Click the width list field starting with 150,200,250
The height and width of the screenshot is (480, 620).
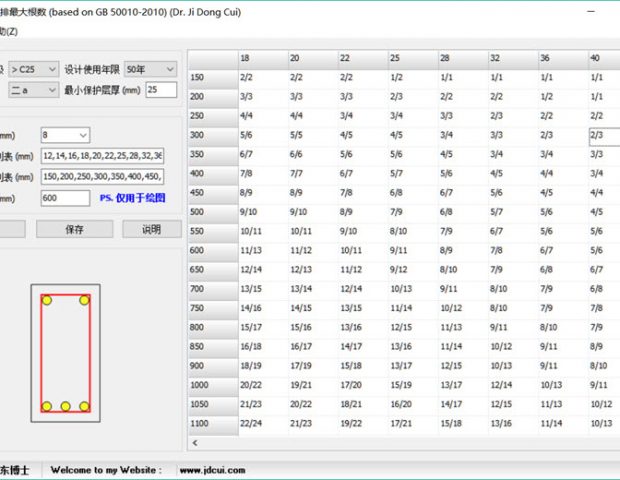click(x=101, y=177)
